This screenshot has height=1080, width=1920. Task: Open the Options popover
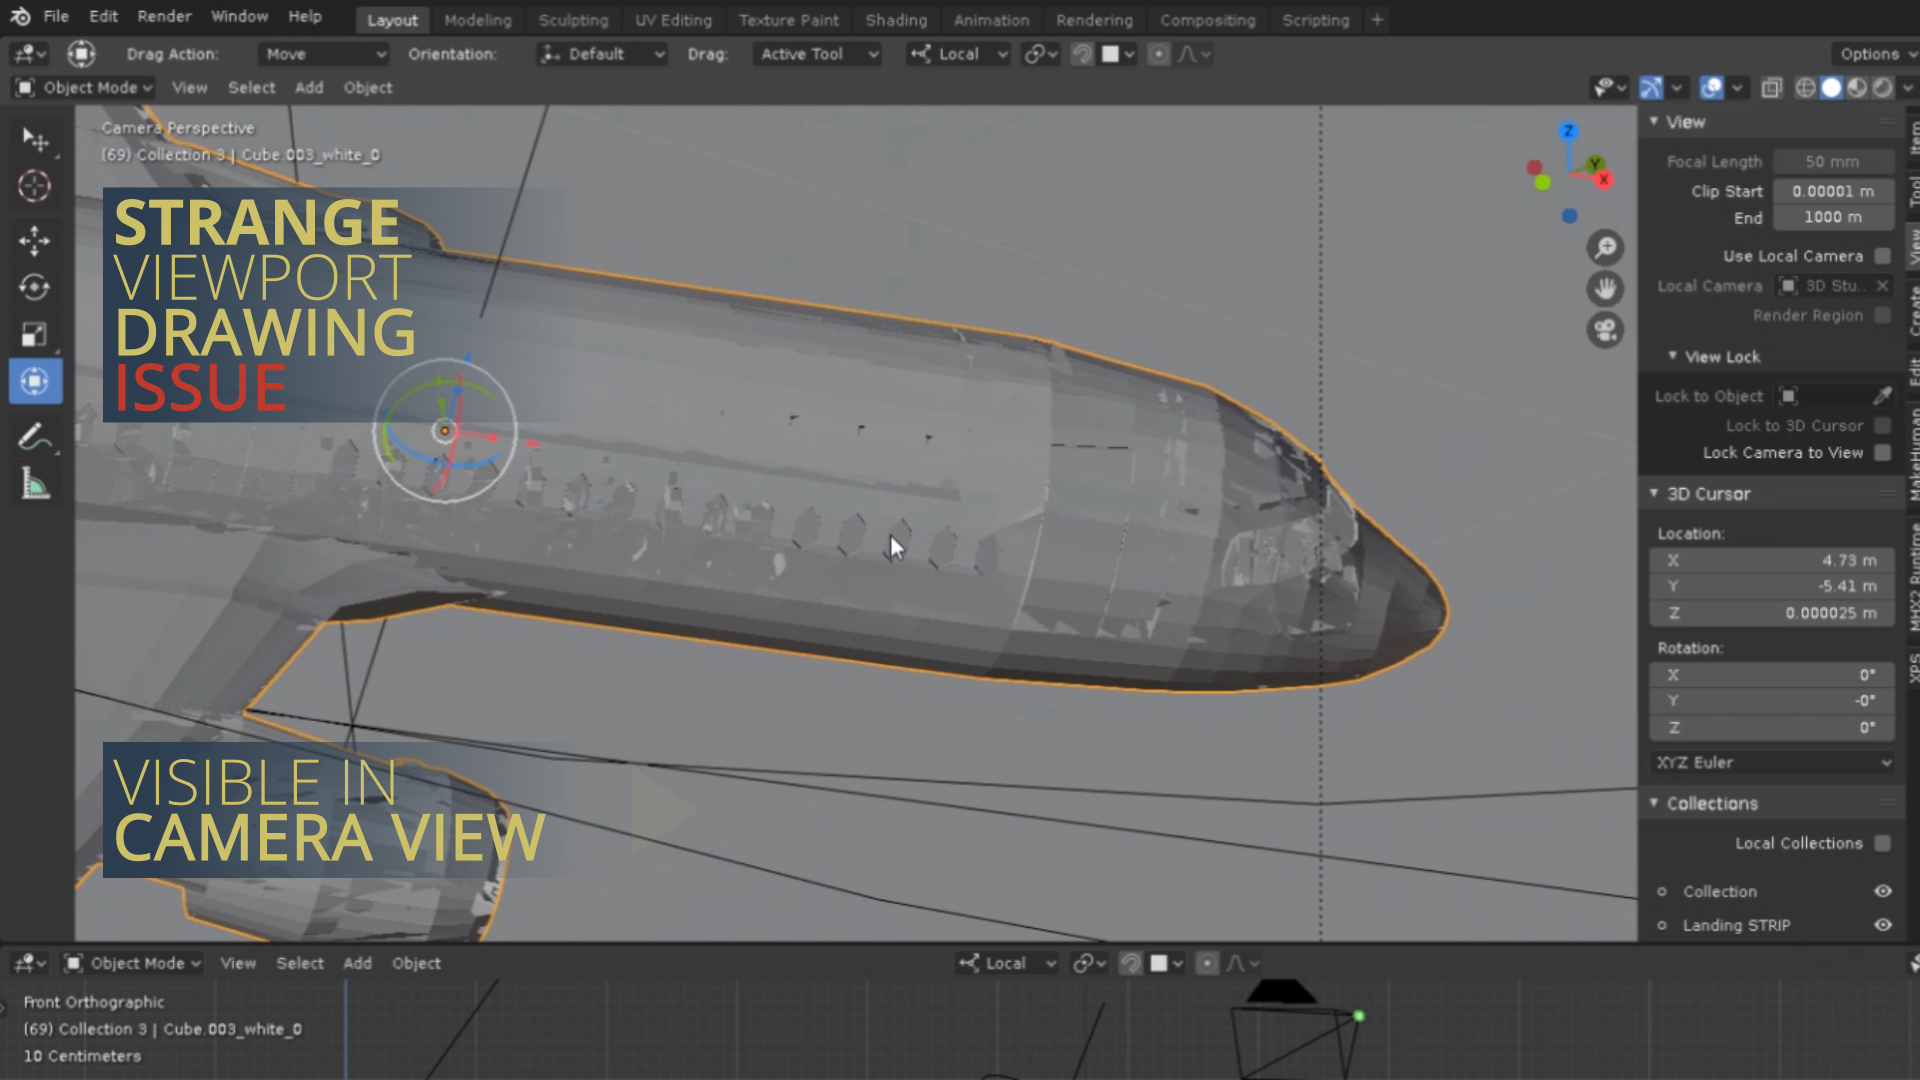(1874, 54)
